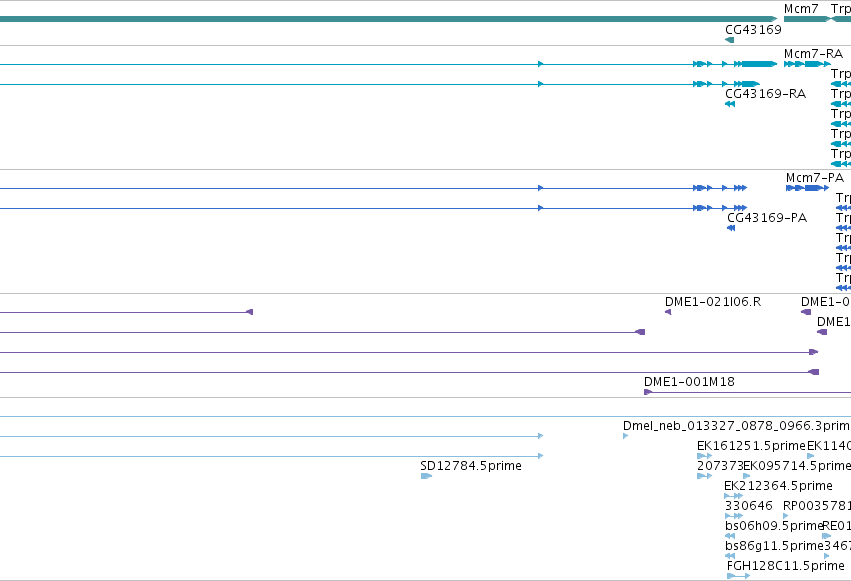Click the bs06h09.5prime label
851x581 pixels.
[x=774, y=526]
